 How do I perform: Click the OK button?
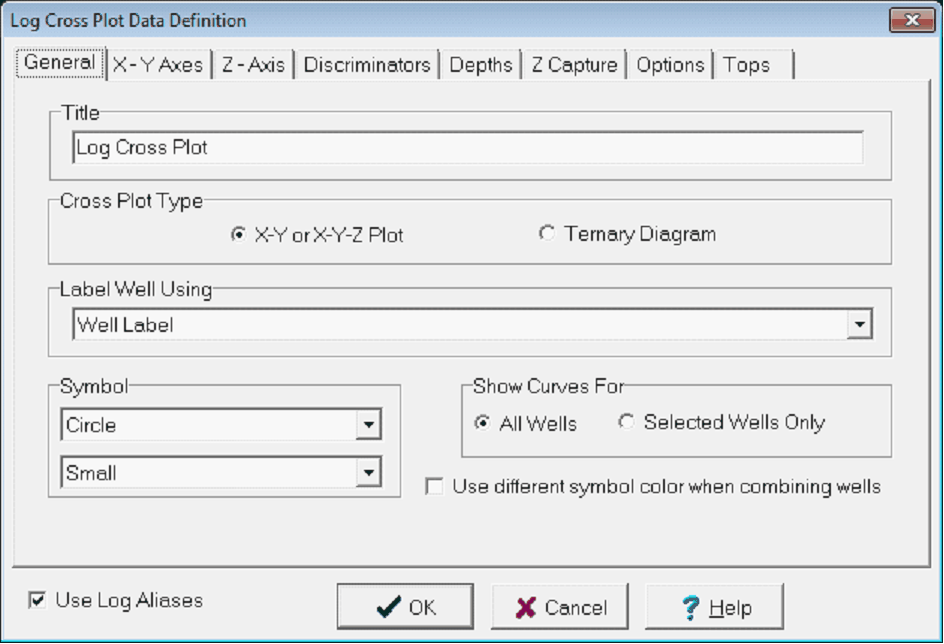(404, 607)
